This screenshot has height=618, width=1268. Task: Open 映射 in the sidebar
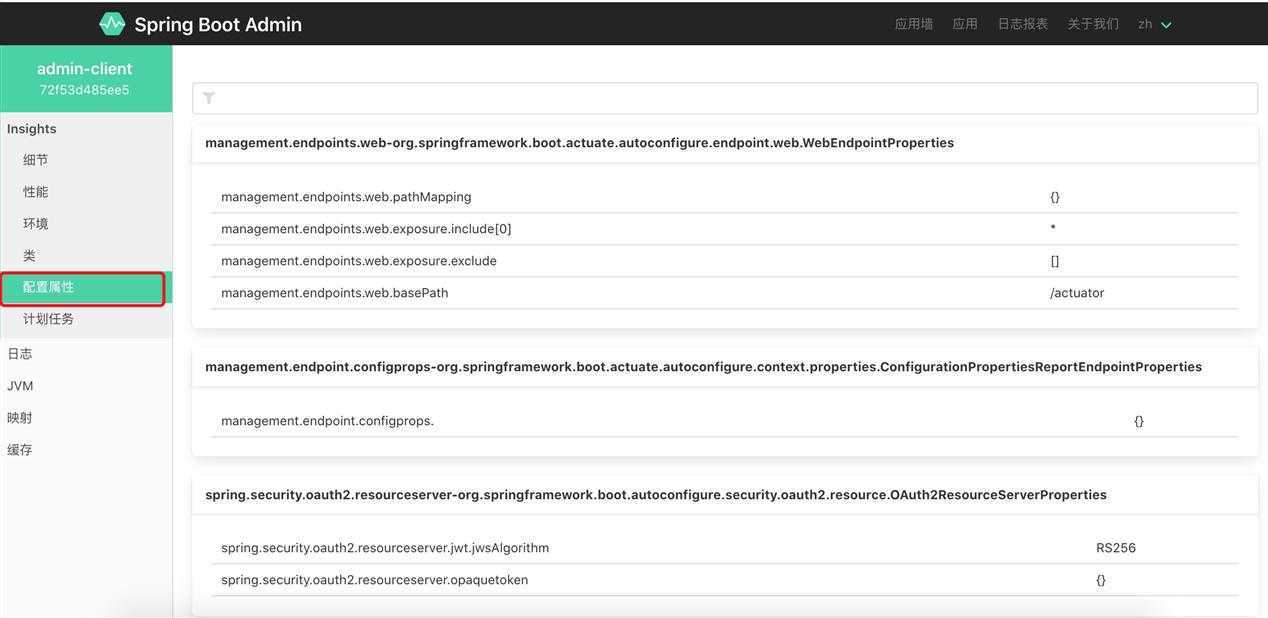click(20, 418)
